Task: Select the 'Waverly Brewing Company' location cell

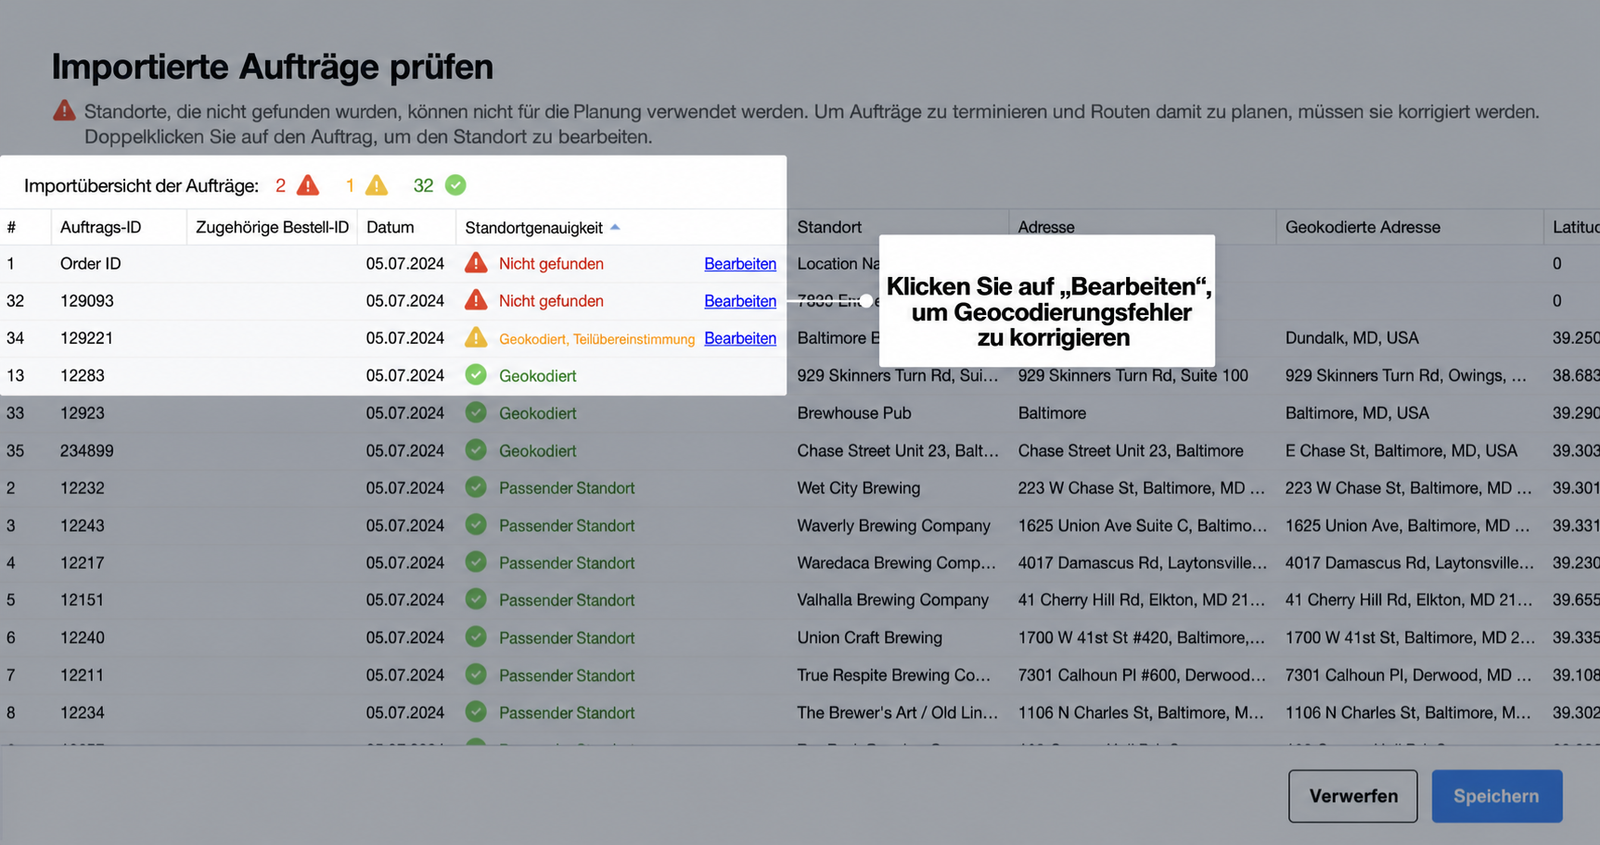Action: pos(894,525)
